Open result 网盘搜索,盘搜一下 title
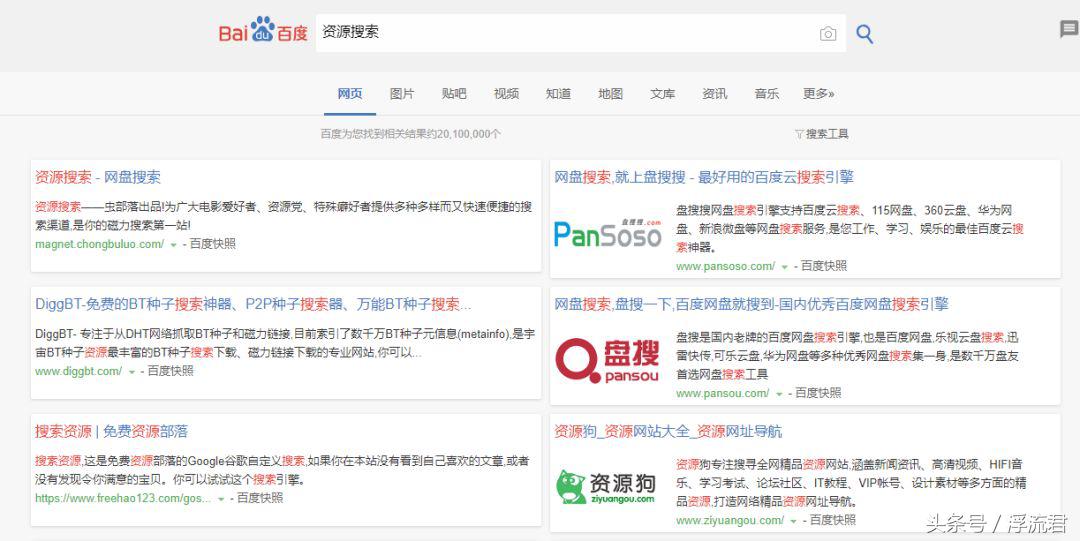Image resolution: width=1080 pixels, height=541 pixels. tap(751, 304)
